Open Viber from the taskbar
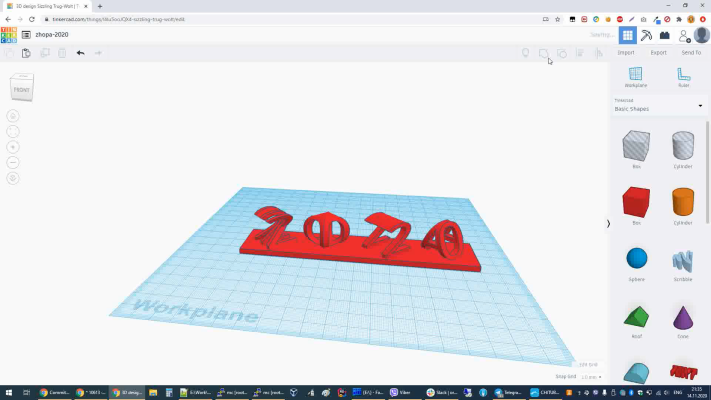 tap(401, 392)
